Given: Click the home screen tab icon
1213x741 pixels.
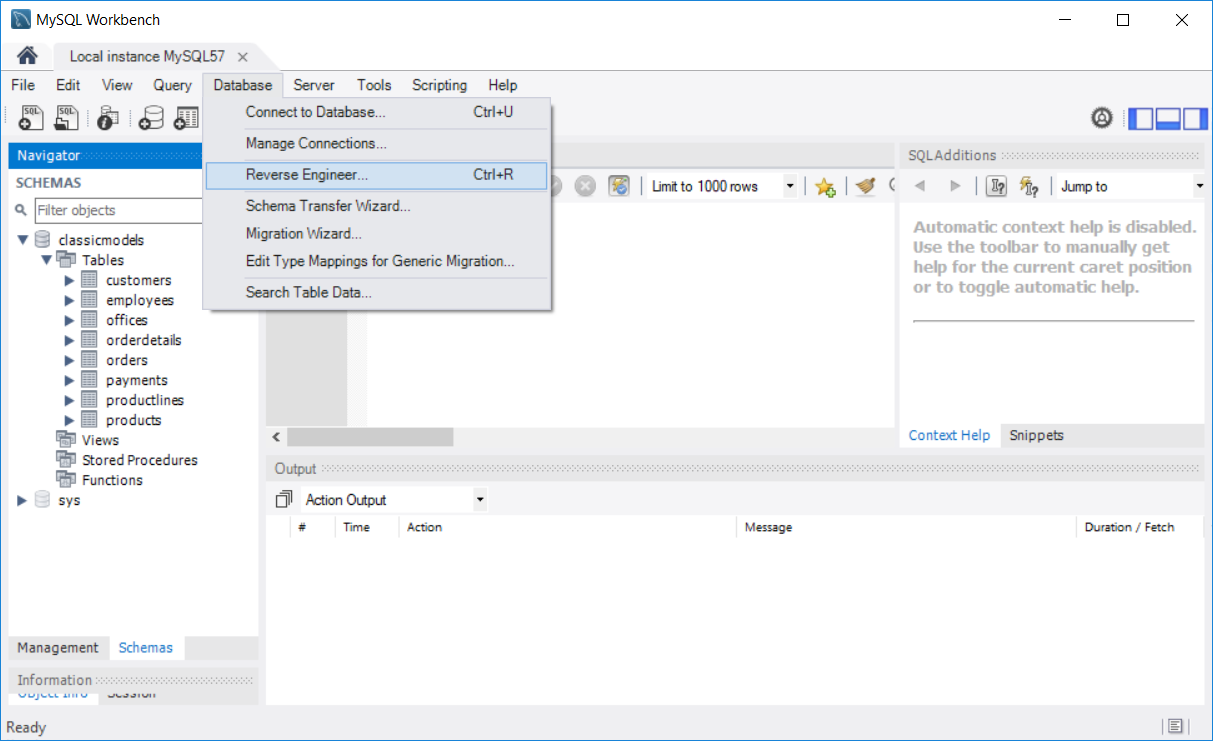Looking at the screenshot, I should (x=28, y=56).
